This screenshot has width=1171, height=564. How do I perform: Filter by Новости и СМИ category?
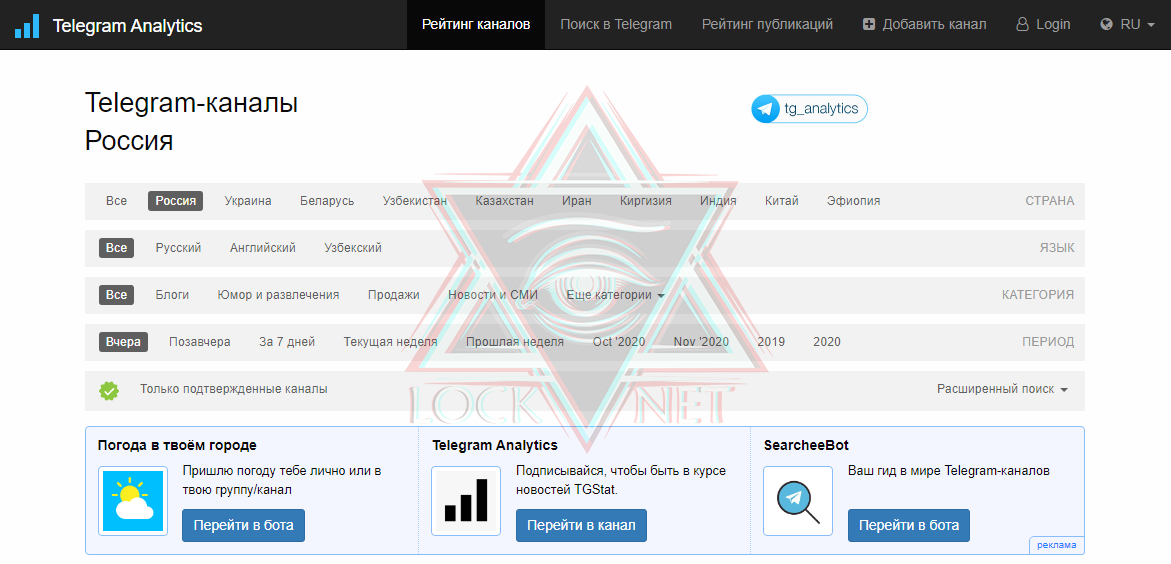click(493, 295)
